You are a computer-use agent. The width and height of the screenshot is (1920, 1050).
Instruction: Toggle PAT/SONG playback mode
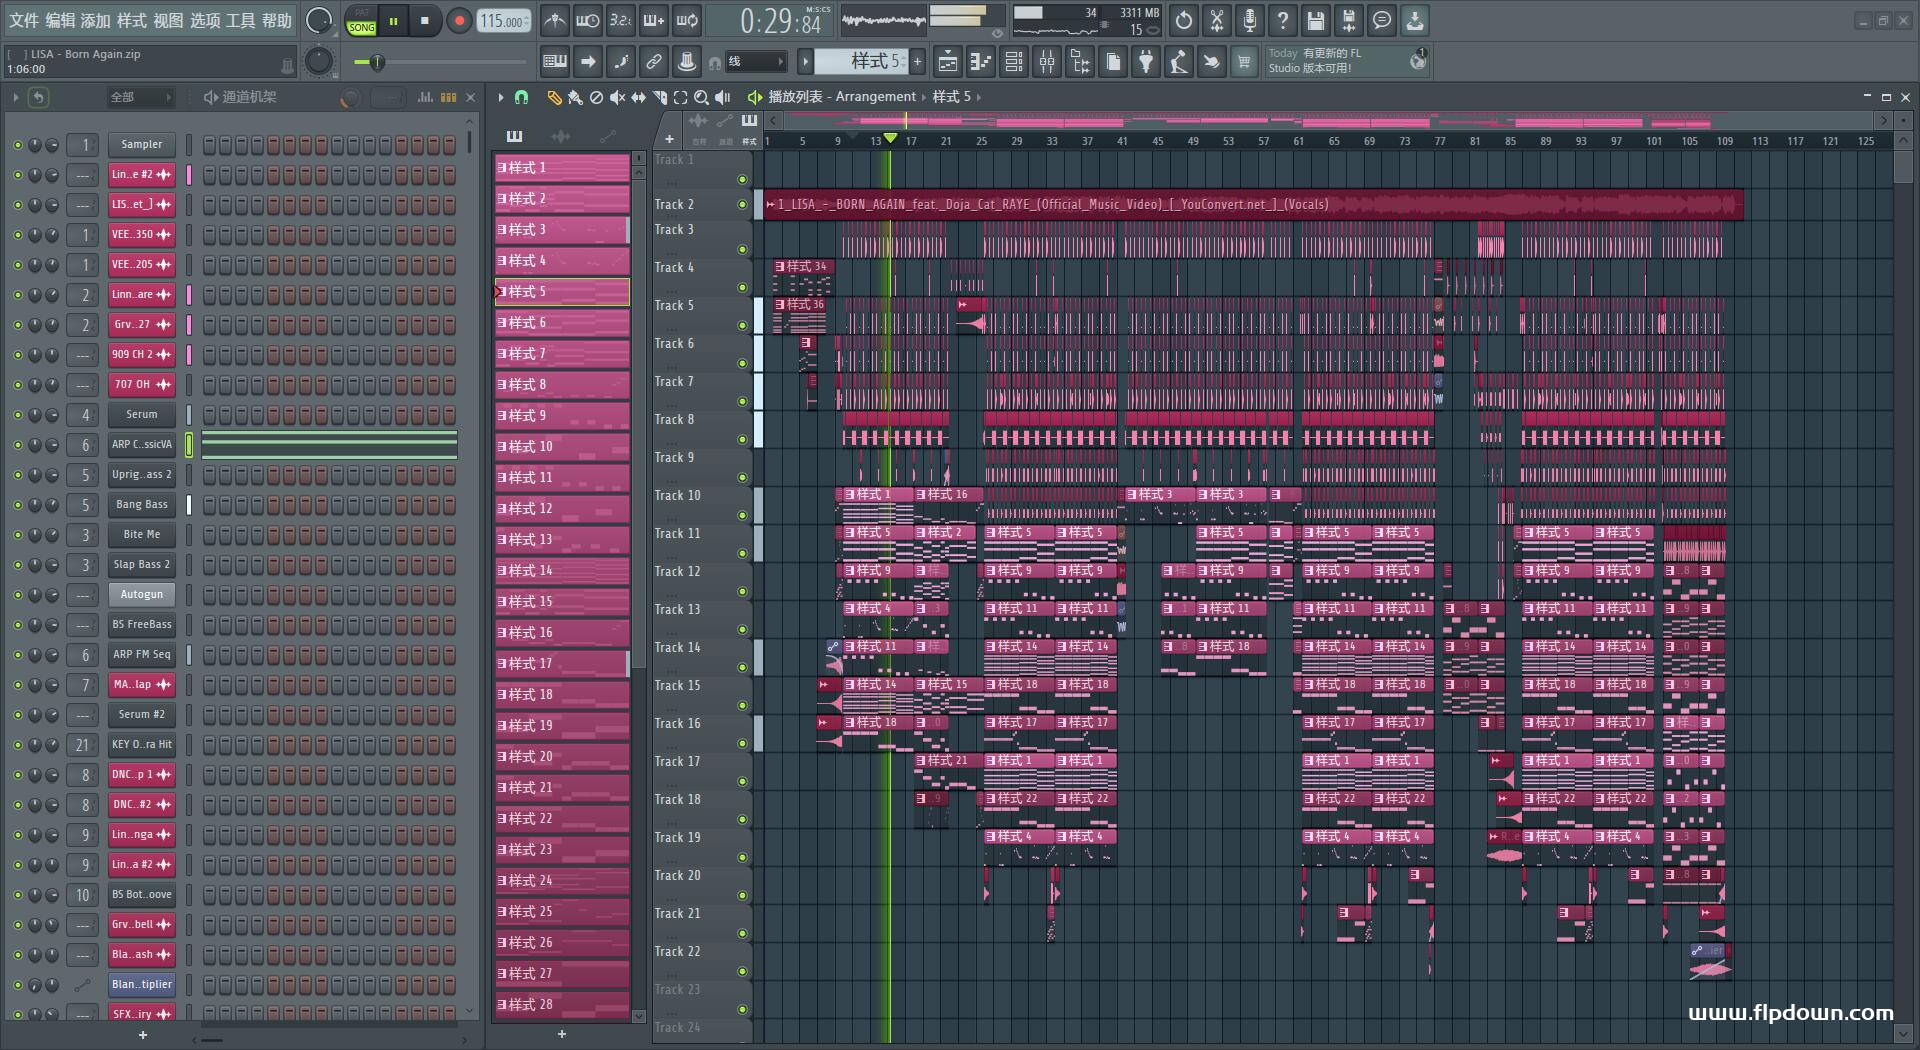pos(361,21)
